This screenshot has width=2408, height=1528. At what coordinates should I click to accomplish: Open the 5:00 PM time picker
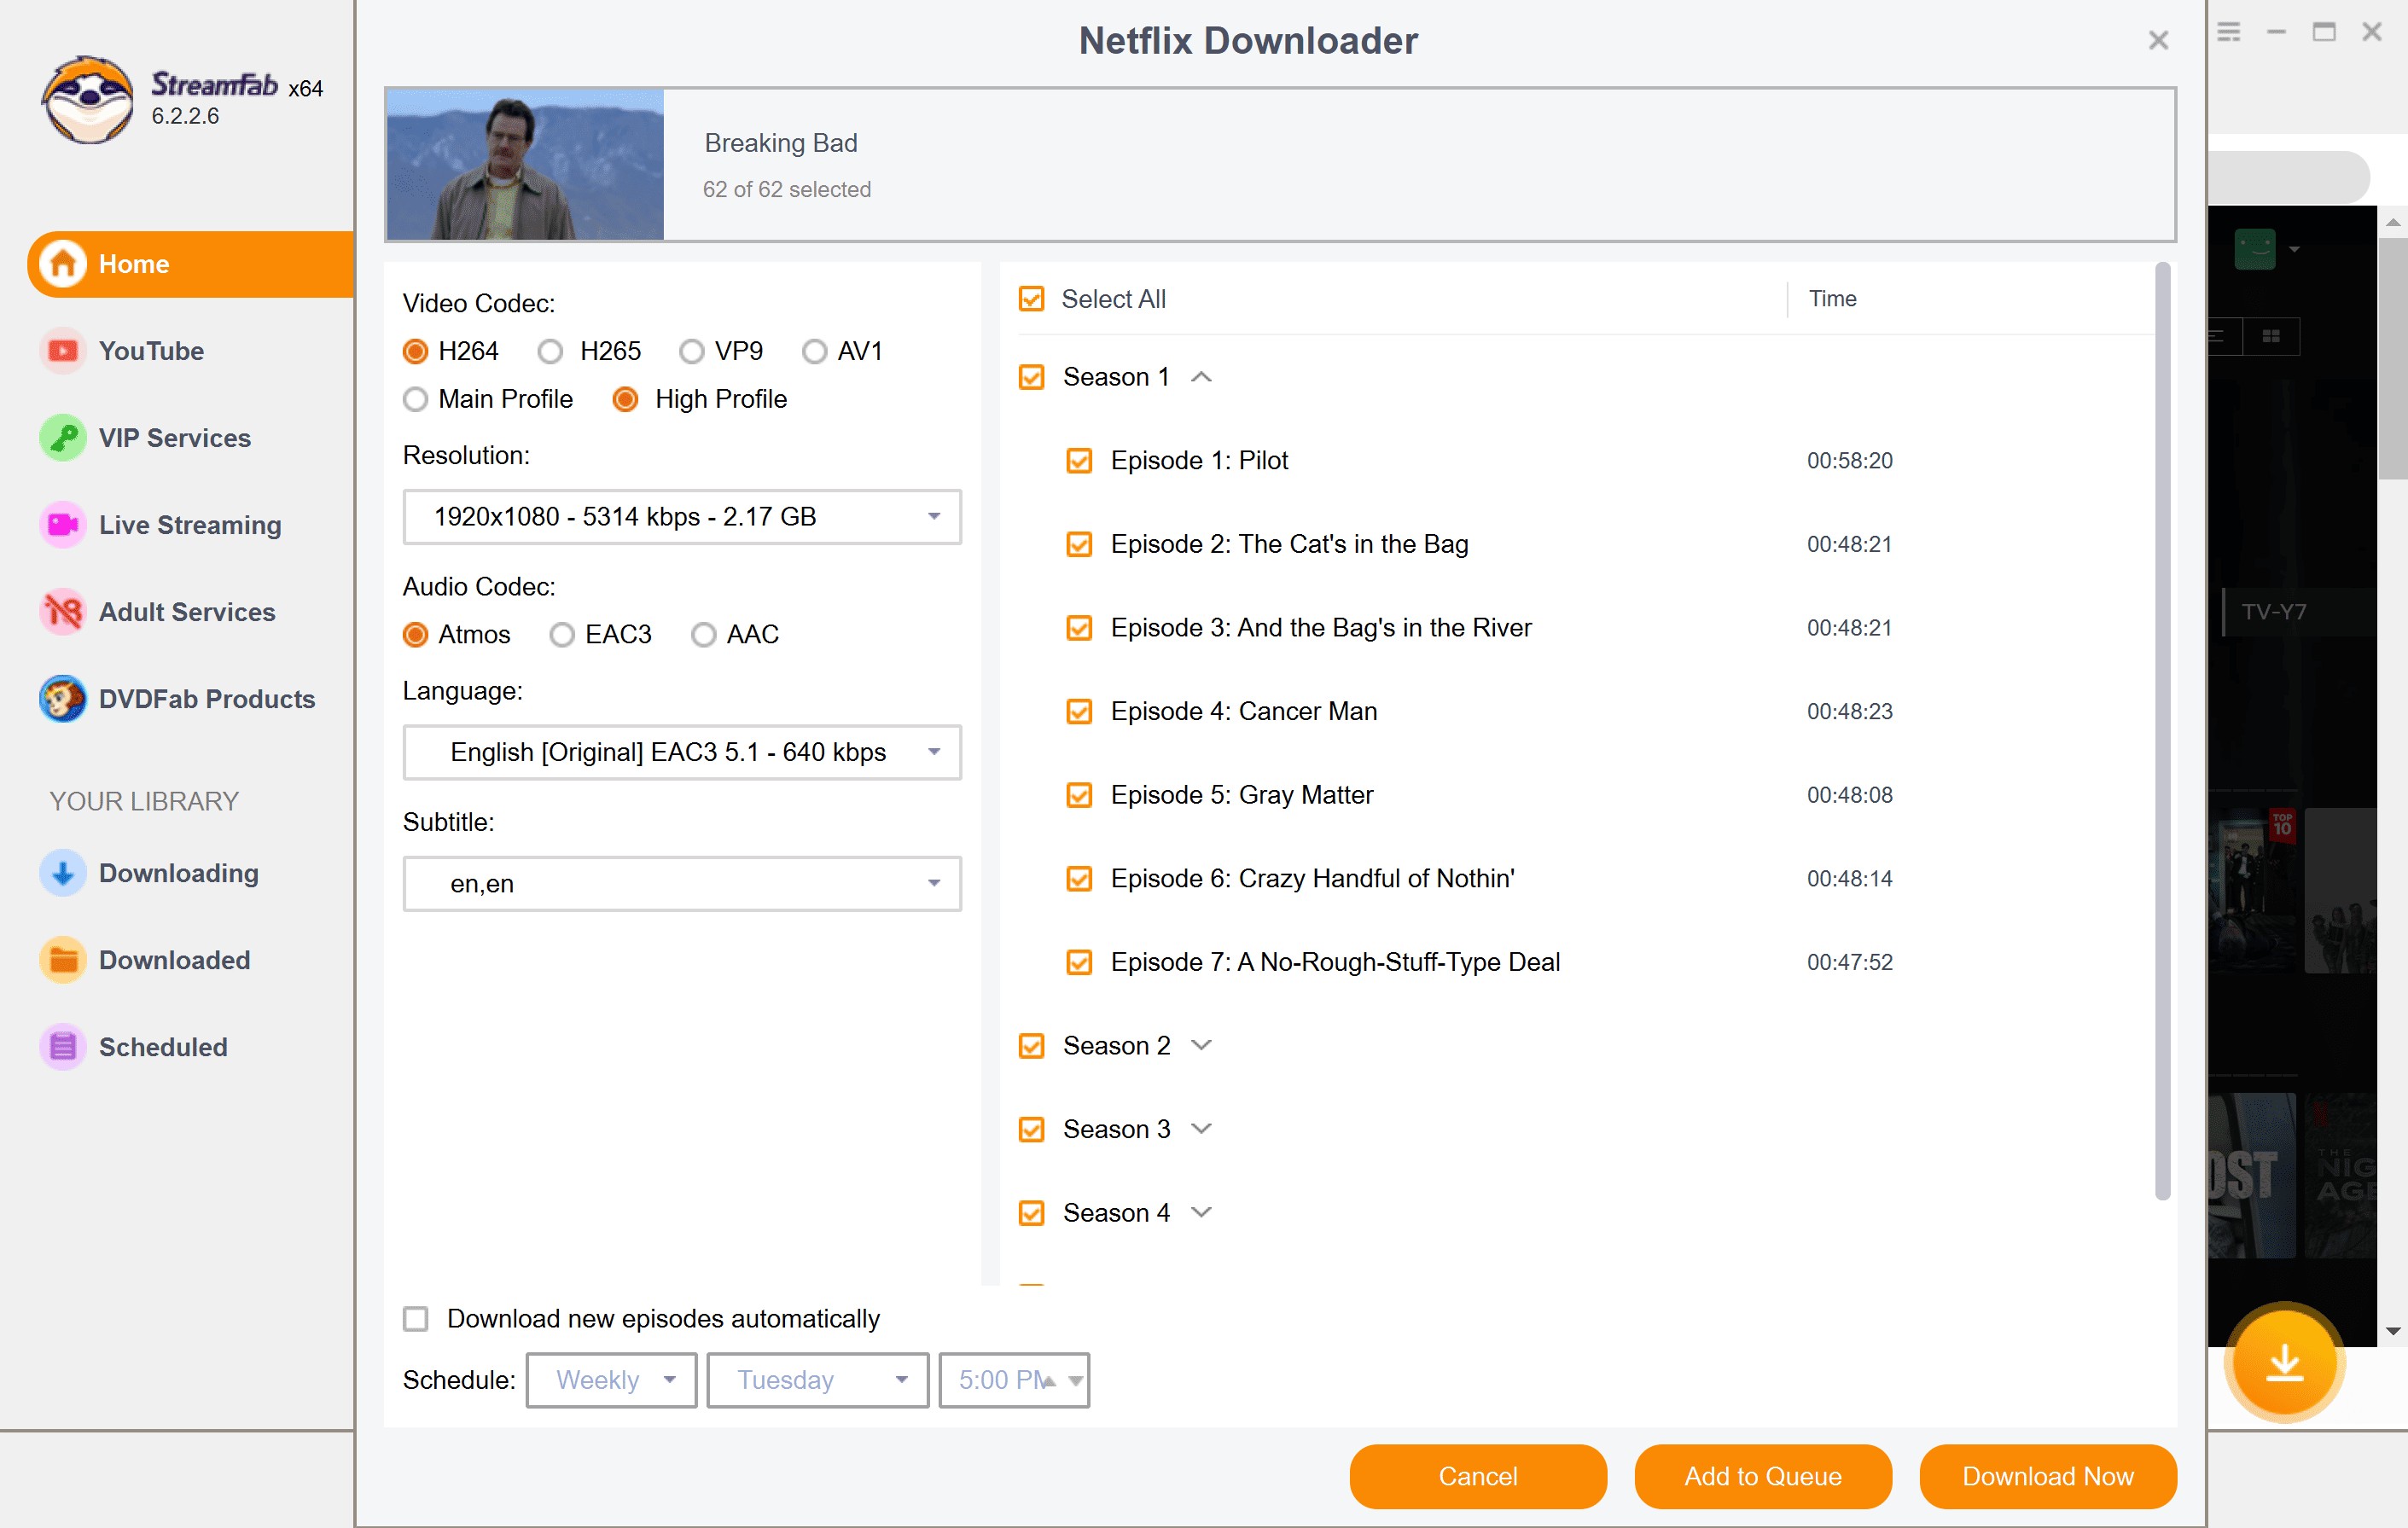coord(1014,1380)
